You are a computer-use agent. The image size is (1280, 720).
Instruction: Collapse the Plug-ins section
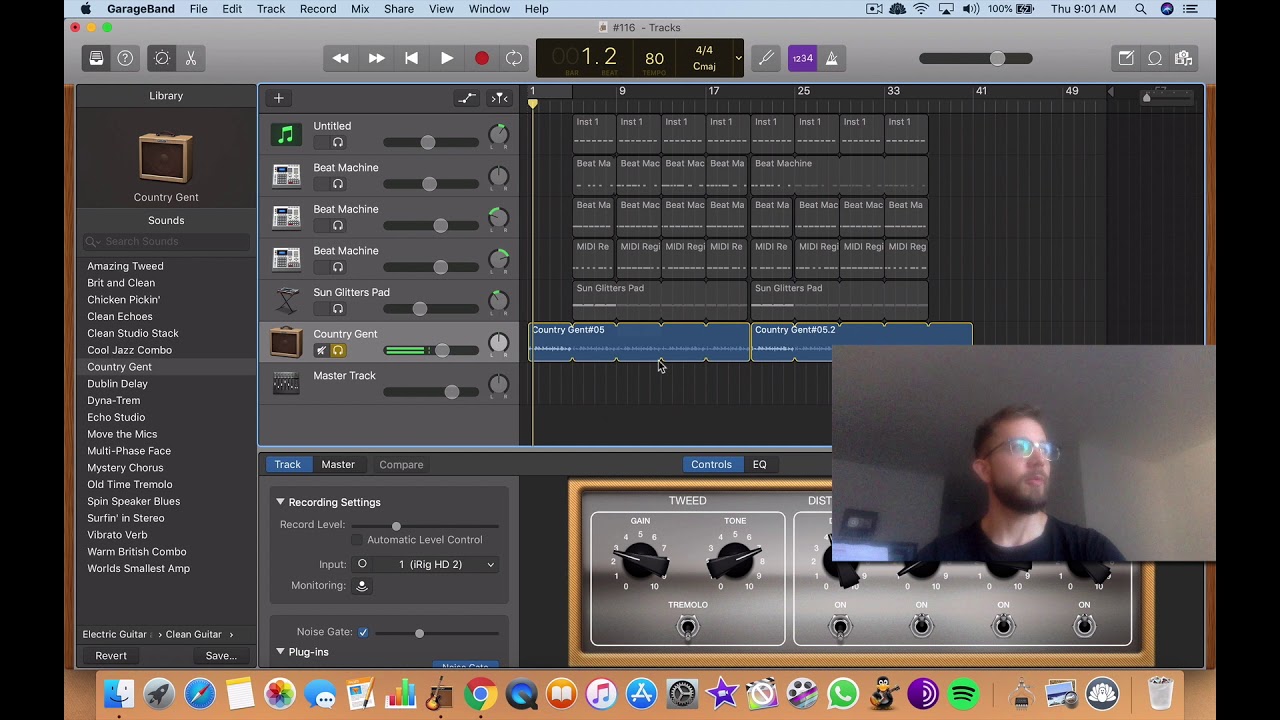(x=280, y=652)
